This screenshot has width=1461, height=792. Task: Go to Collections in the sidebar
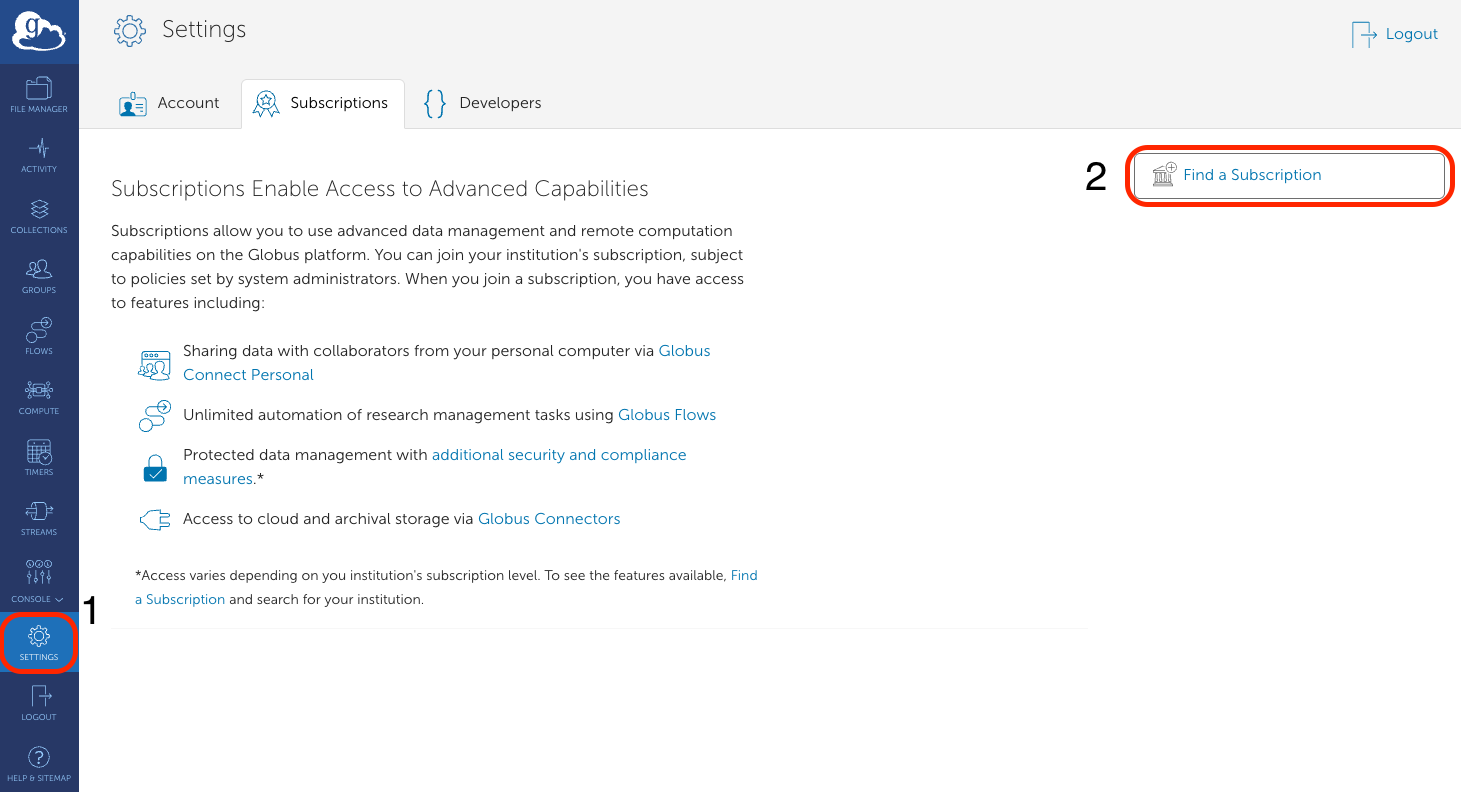(39, 216)
